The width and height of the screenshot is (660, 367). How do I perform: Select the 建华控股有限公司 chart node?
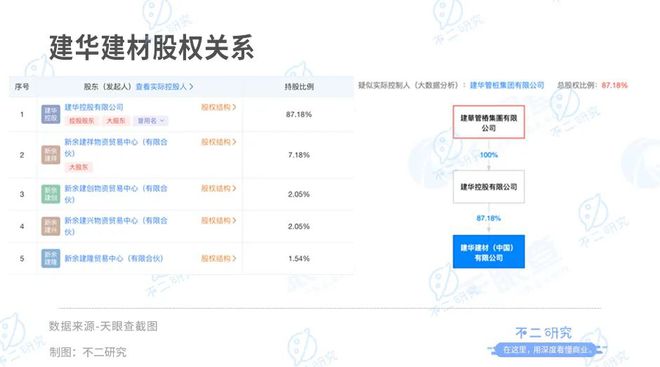point(489,187)
